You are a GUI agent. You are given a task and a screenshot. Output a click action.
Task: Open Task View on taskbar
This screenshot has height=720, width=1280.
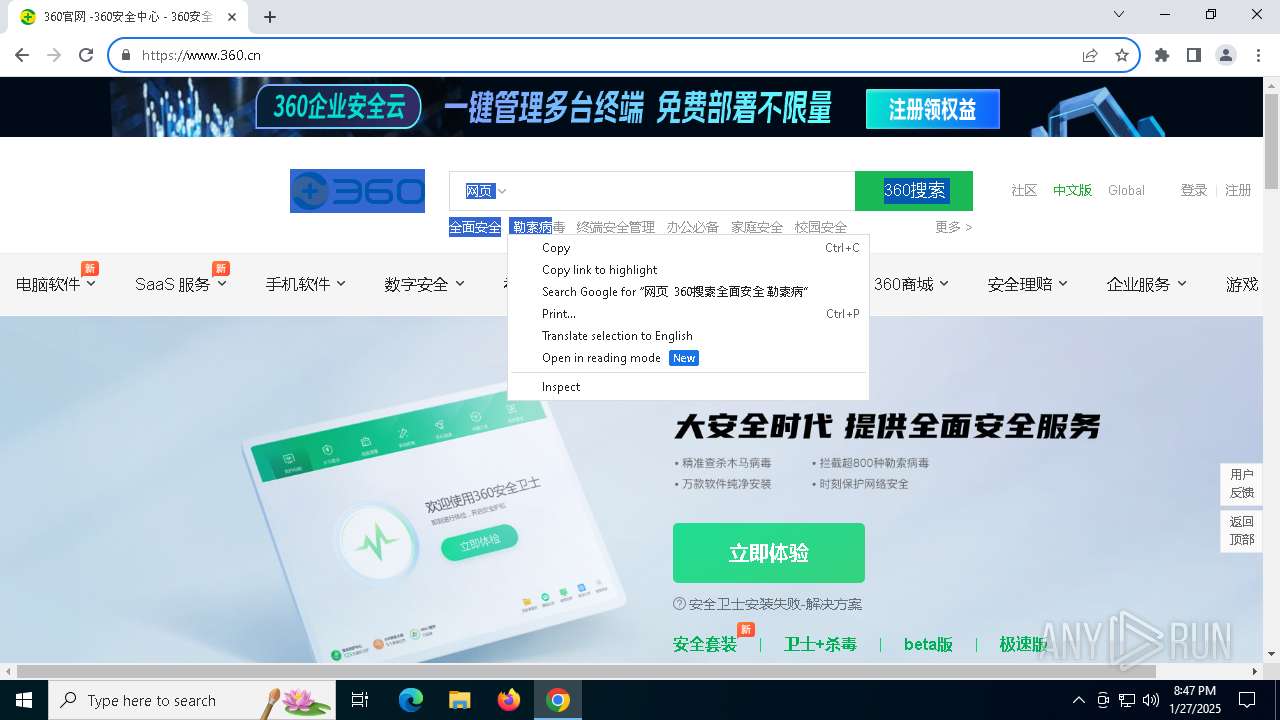pos(360,700)
